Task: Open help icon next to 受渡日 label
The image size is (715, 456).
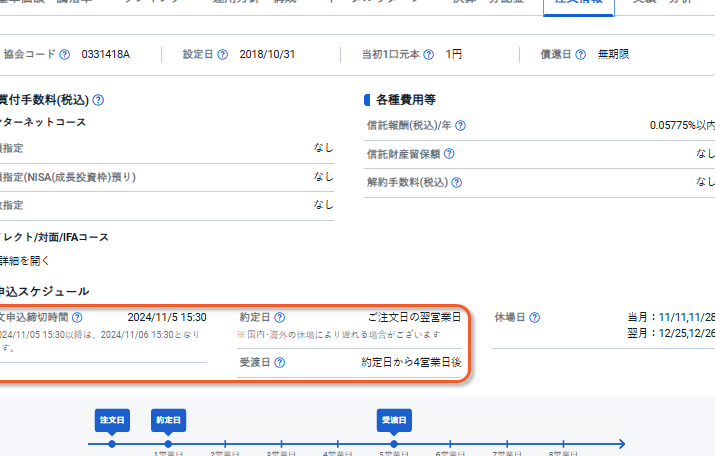Action: click(280, 363)
